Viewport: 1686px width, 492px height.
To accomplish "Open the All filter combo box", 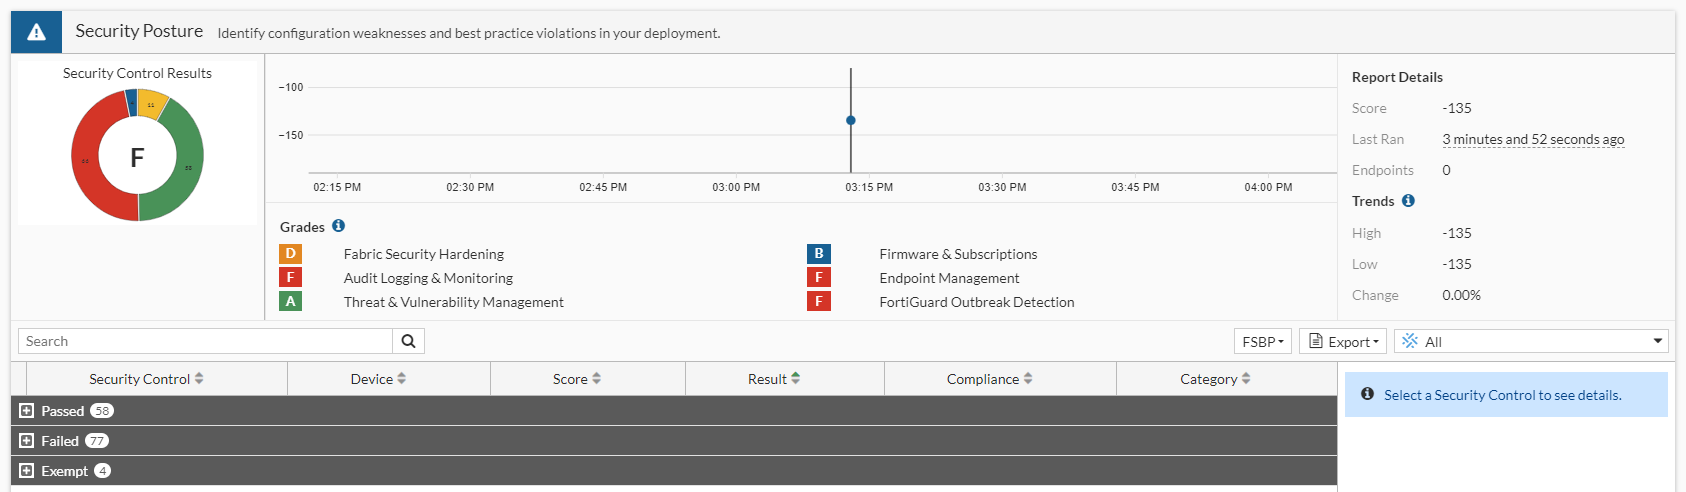I will (x=1531, y=342).
